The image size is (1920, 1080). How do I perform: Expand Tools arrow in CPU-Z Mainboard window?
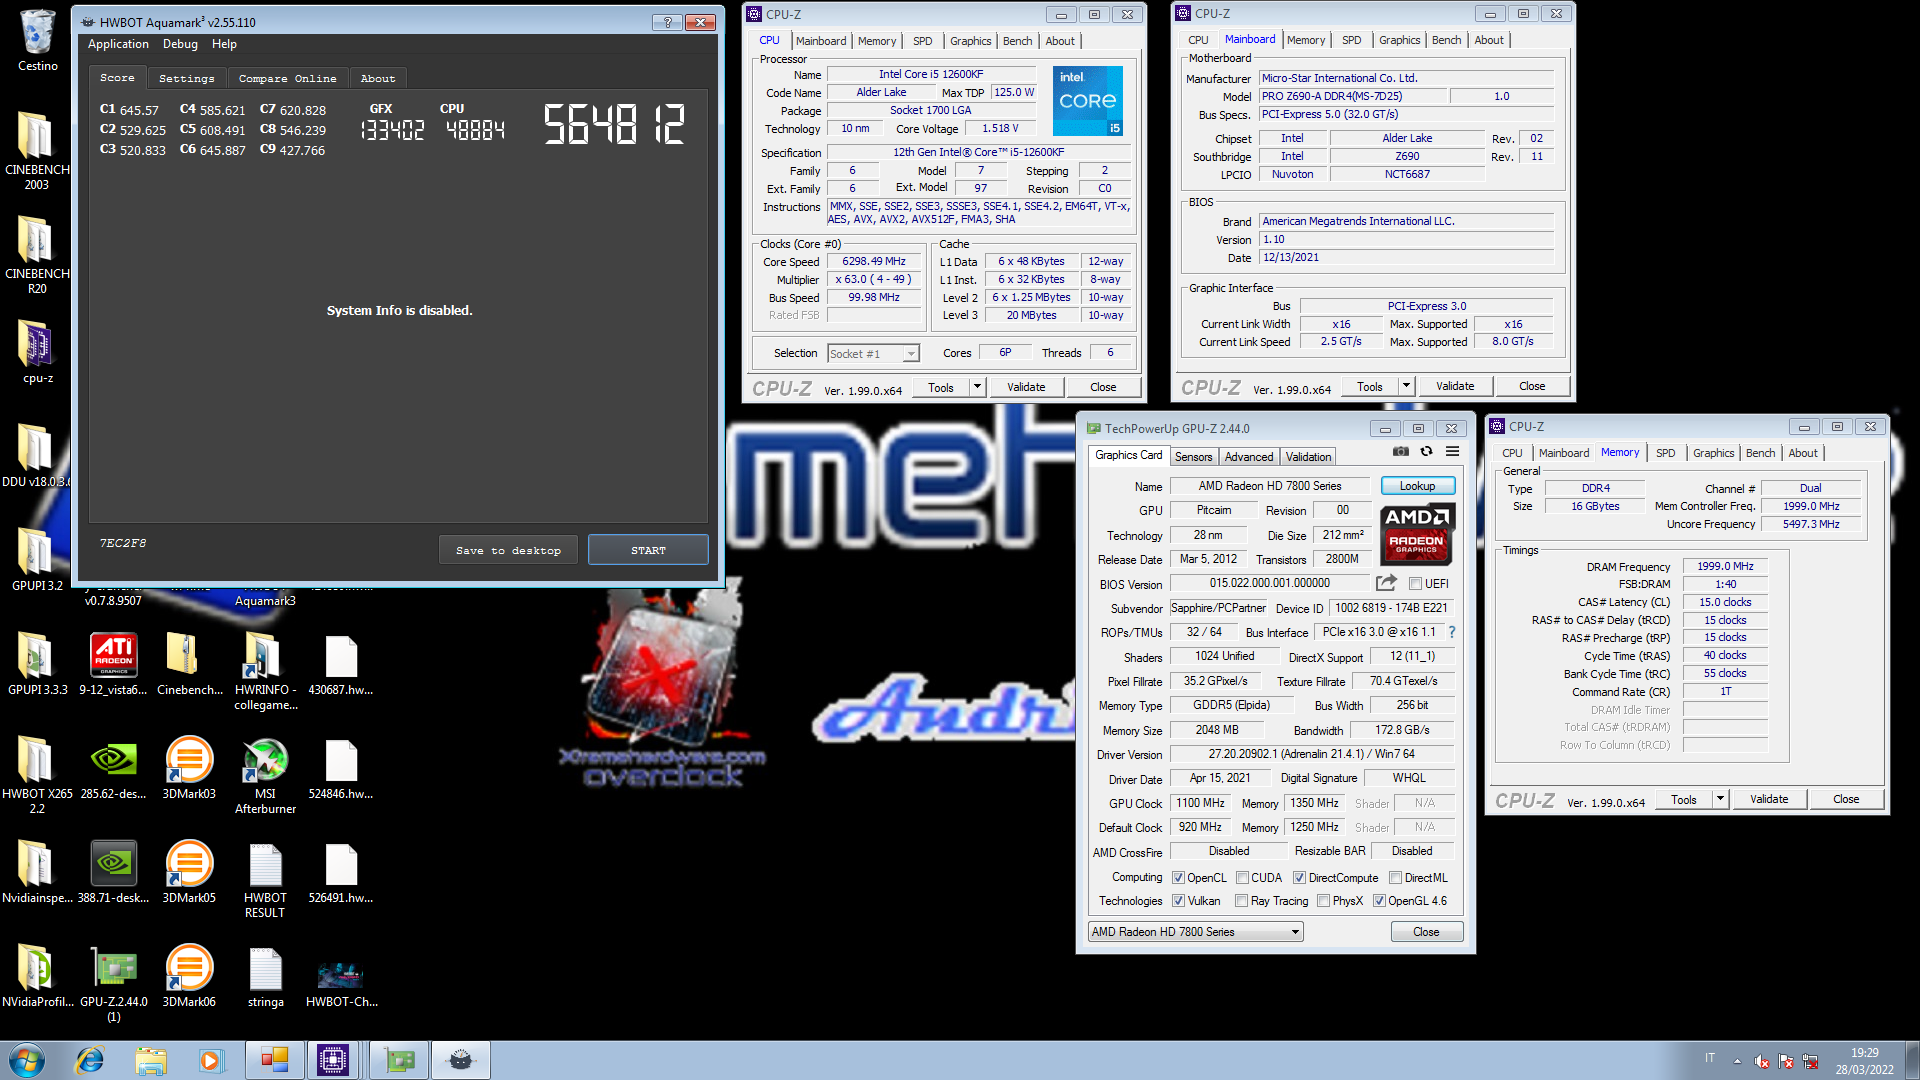pos(1406,386)
